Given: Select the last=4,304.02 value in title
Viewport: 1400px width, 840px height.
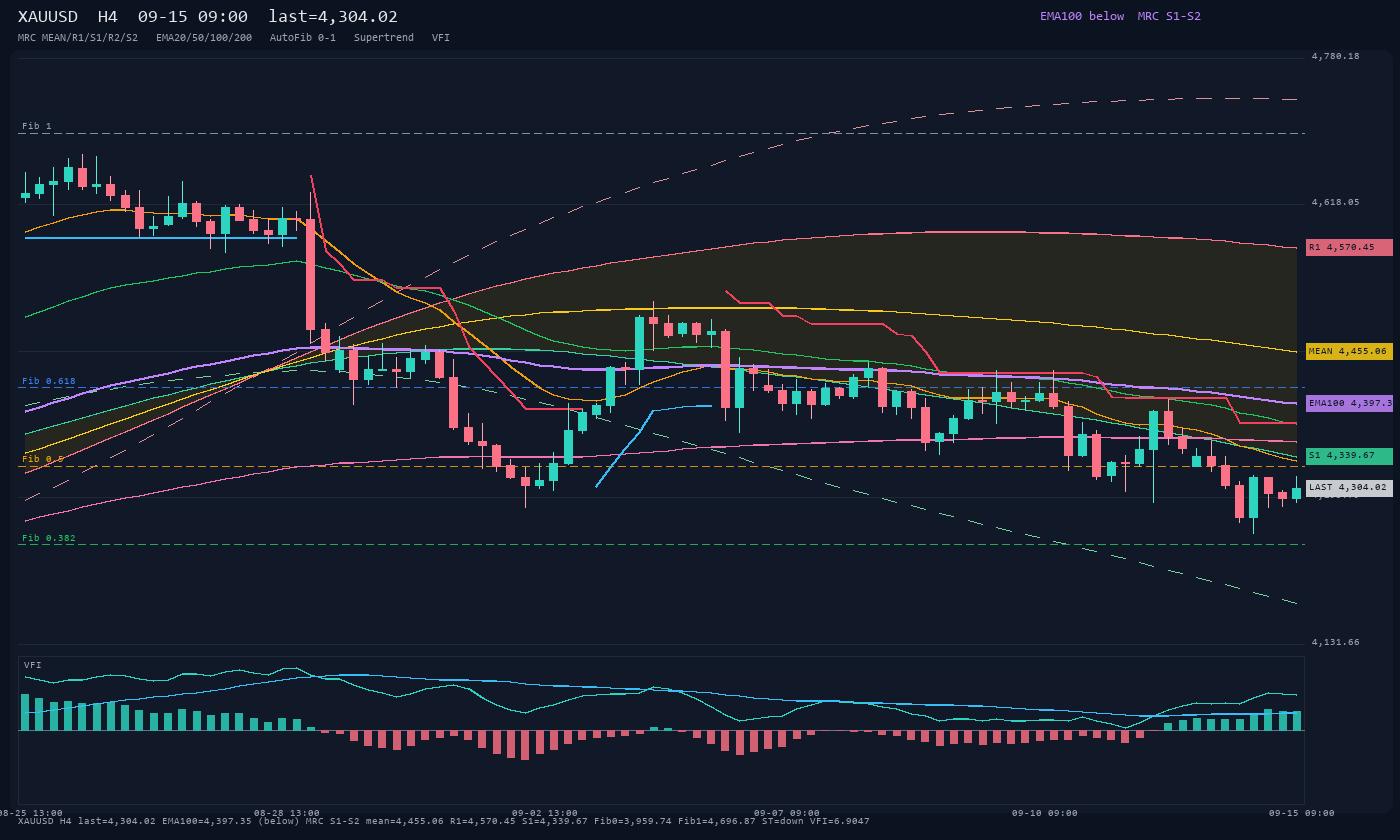Looking at the screenshot, I should point(333,17).
